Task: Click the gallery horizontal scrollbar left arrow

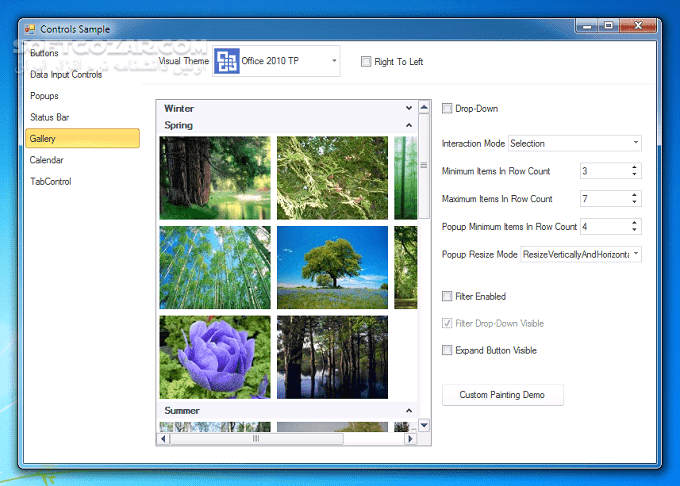Action: (x=165, y=438)
